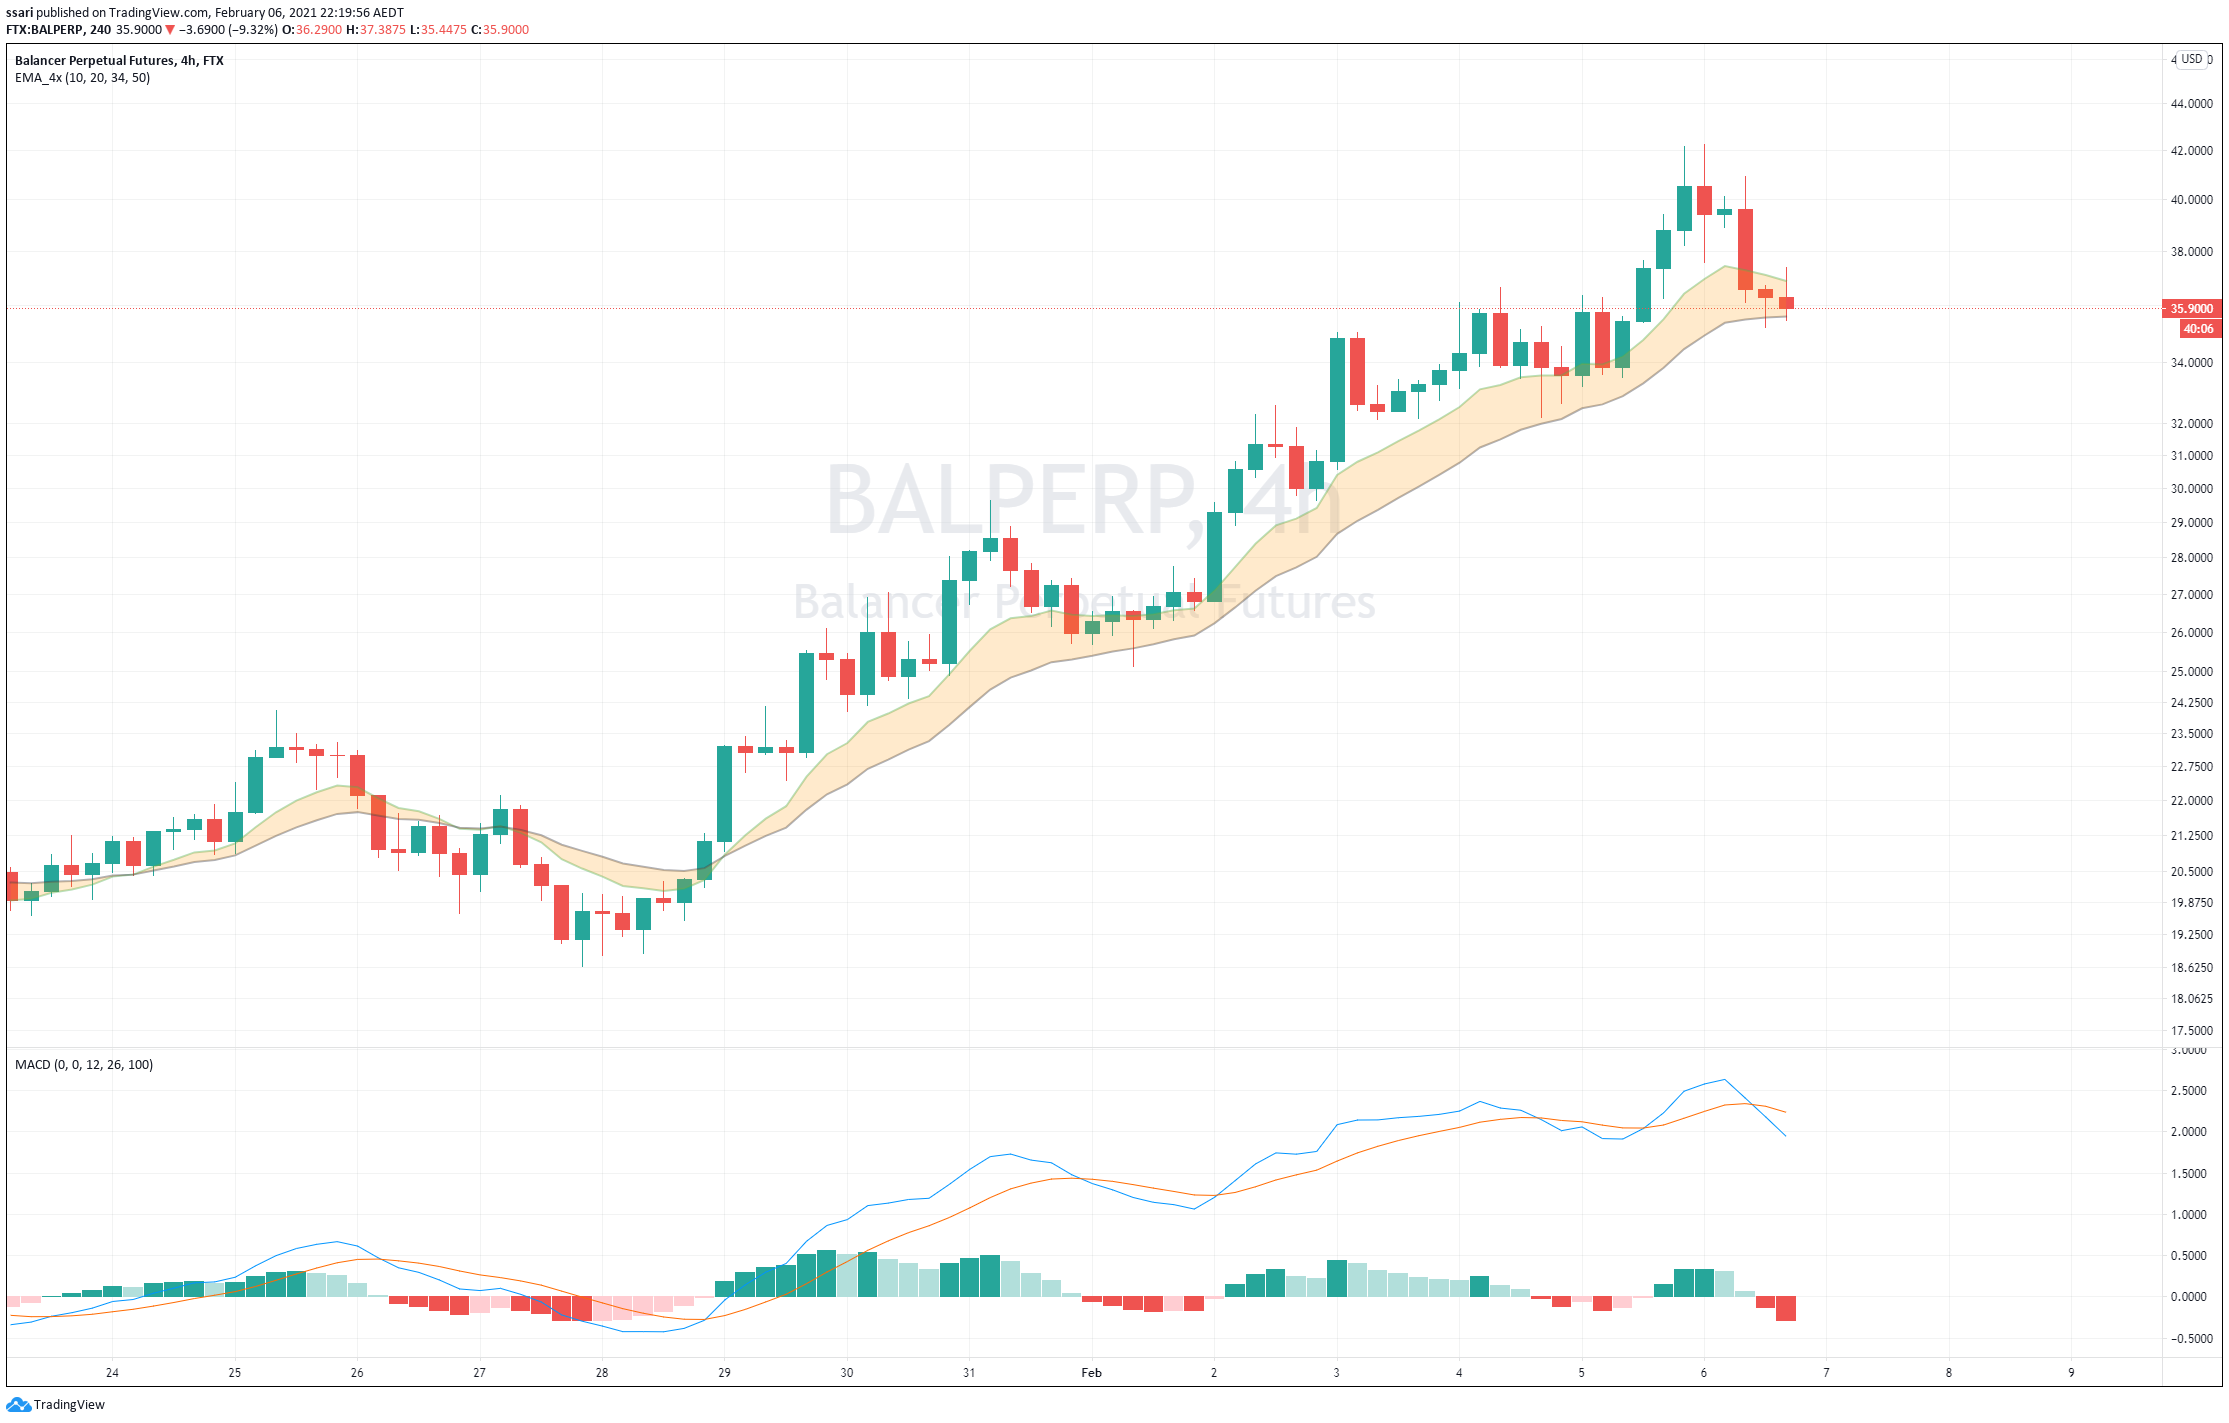Viewport: 2229px width, 1423px height.
Task: Click the 'Balancer Perpetual Futures, 4h, FTX' title
Action: pos(119,61)
